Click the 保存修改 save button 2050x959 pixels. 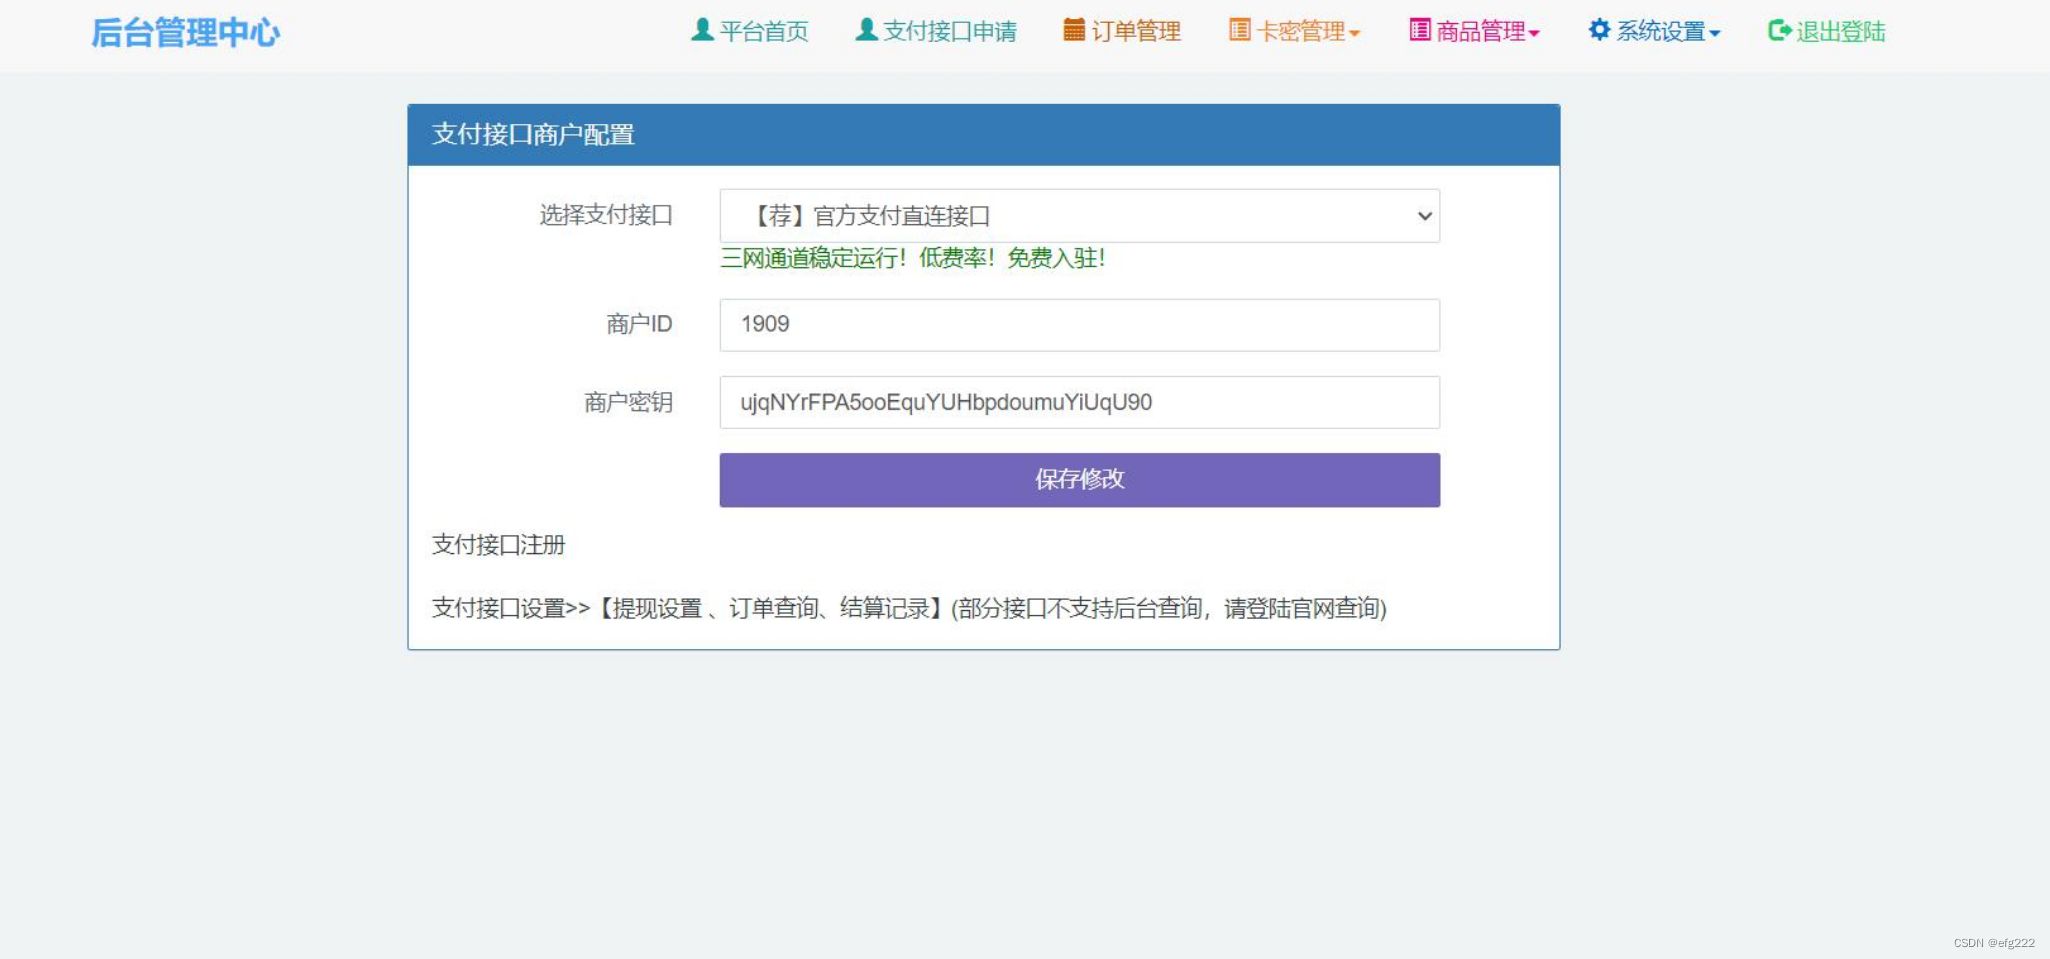(x=1078, y=480)
